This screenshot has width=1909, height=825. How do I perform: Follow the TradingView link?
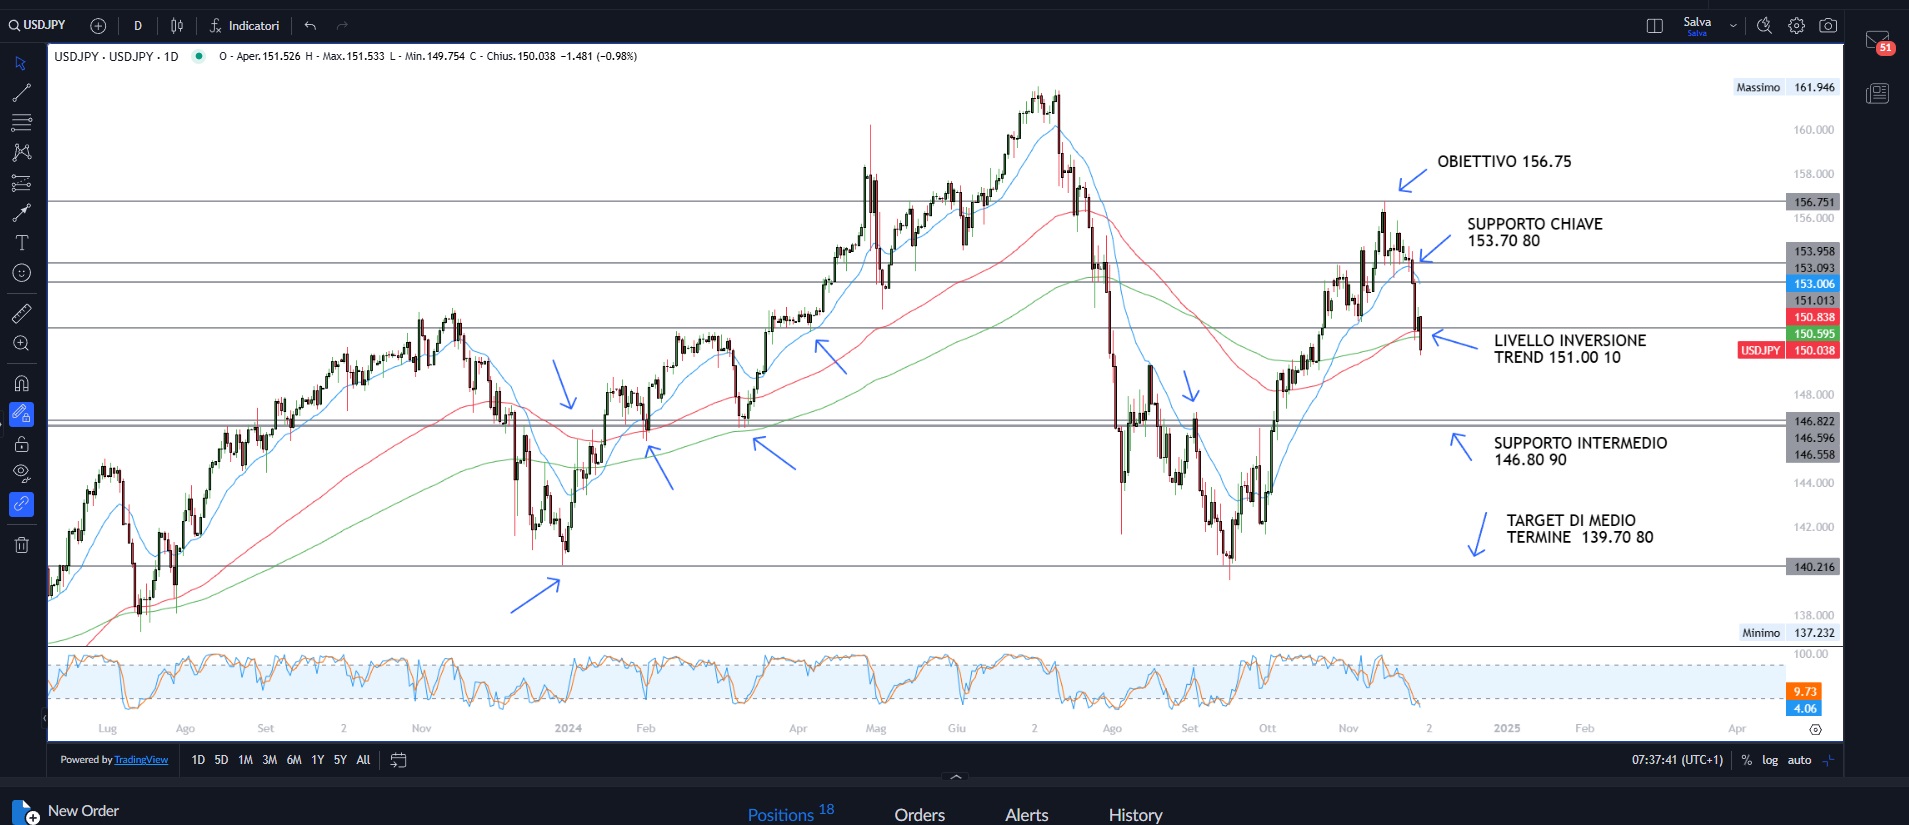click(141, 760)
